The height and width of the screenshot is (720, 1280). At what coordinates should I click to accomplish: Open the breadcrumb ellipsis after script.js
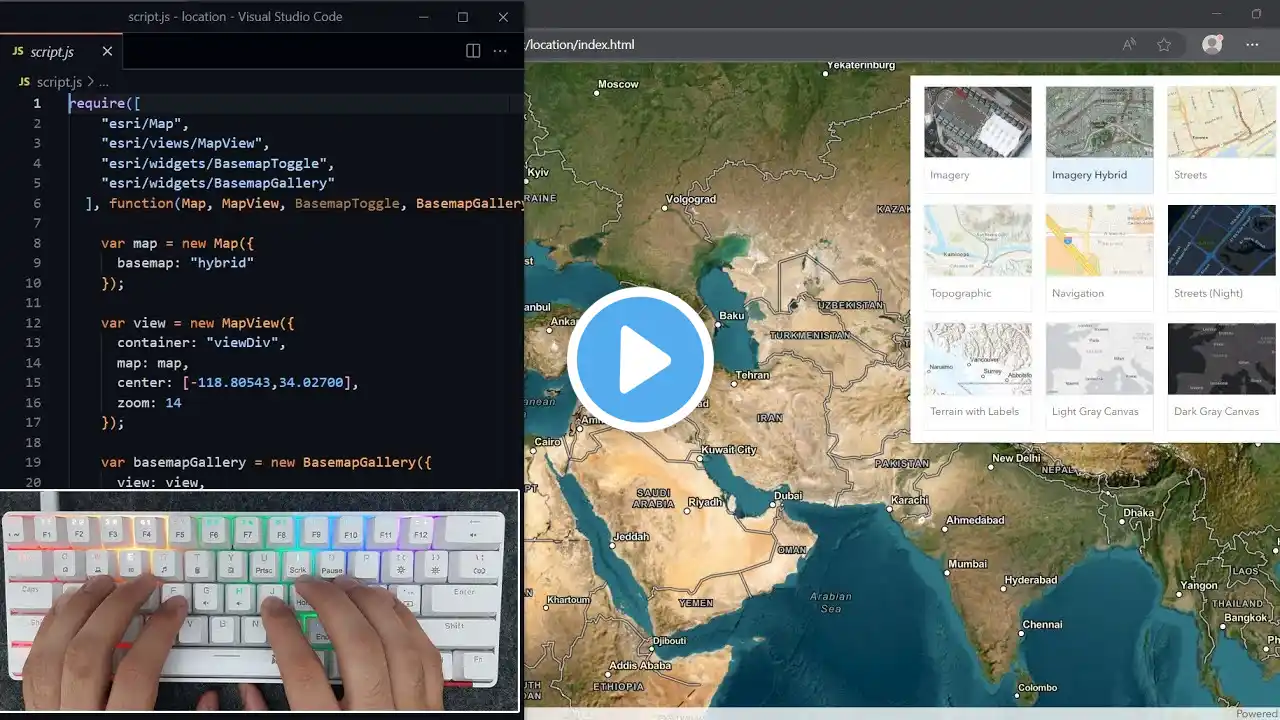[x=103, y=82]
